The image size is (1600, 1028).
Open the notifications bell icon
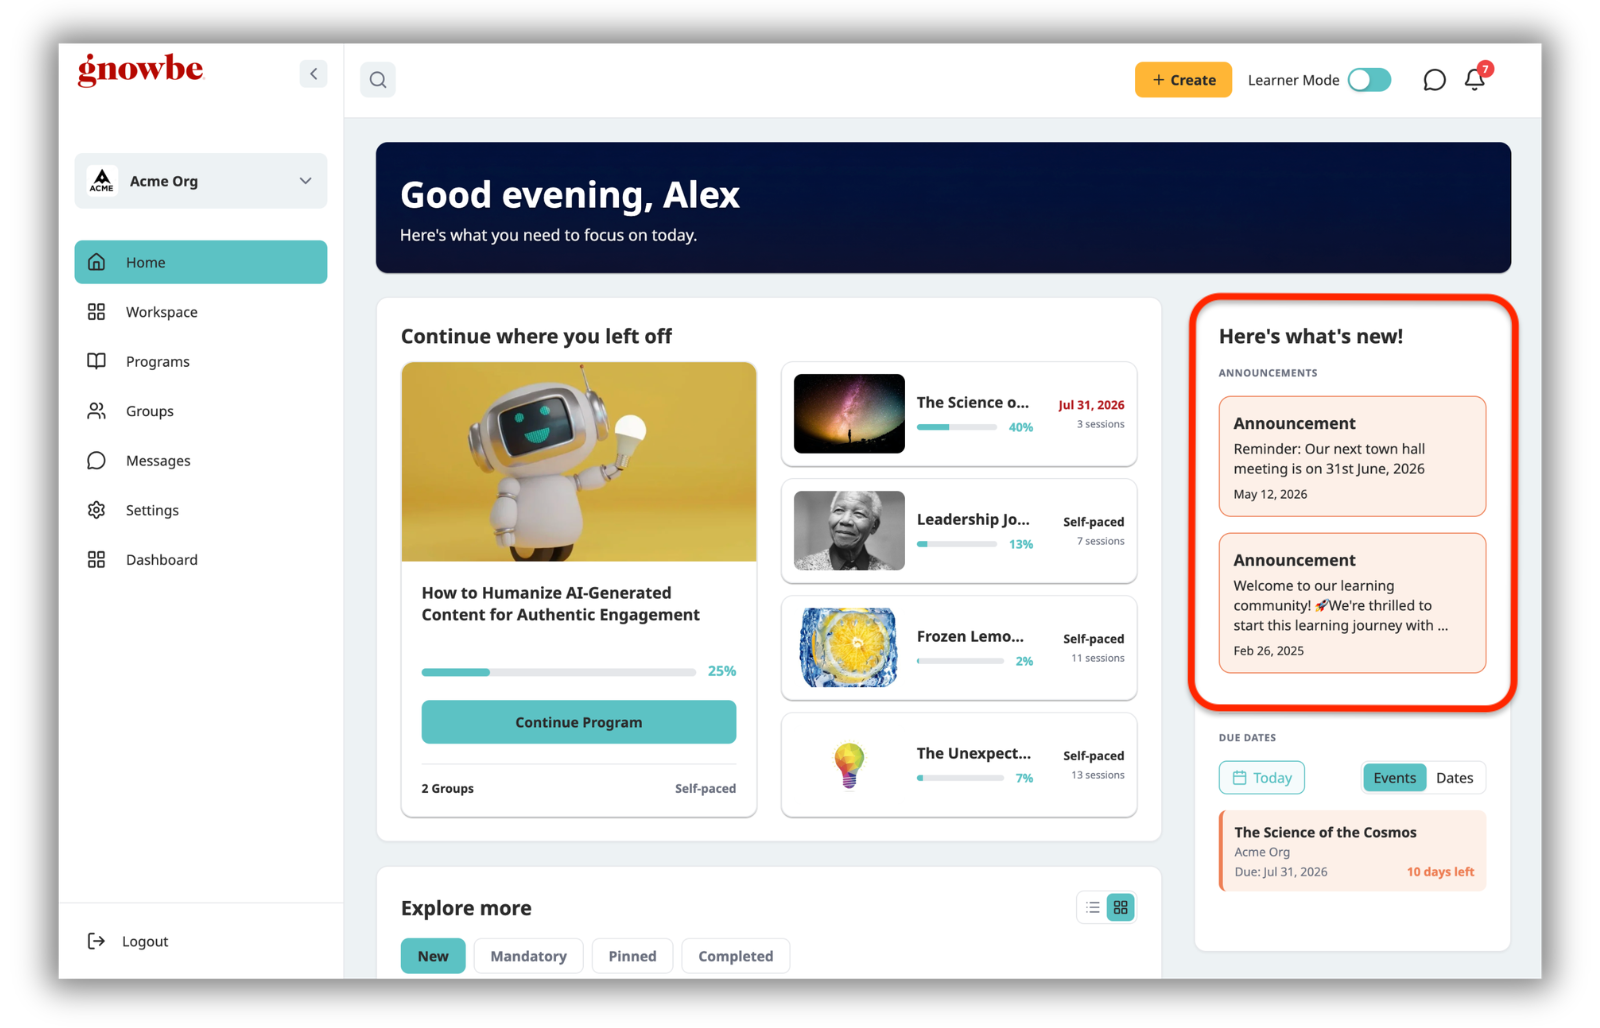pos(1475,79)
